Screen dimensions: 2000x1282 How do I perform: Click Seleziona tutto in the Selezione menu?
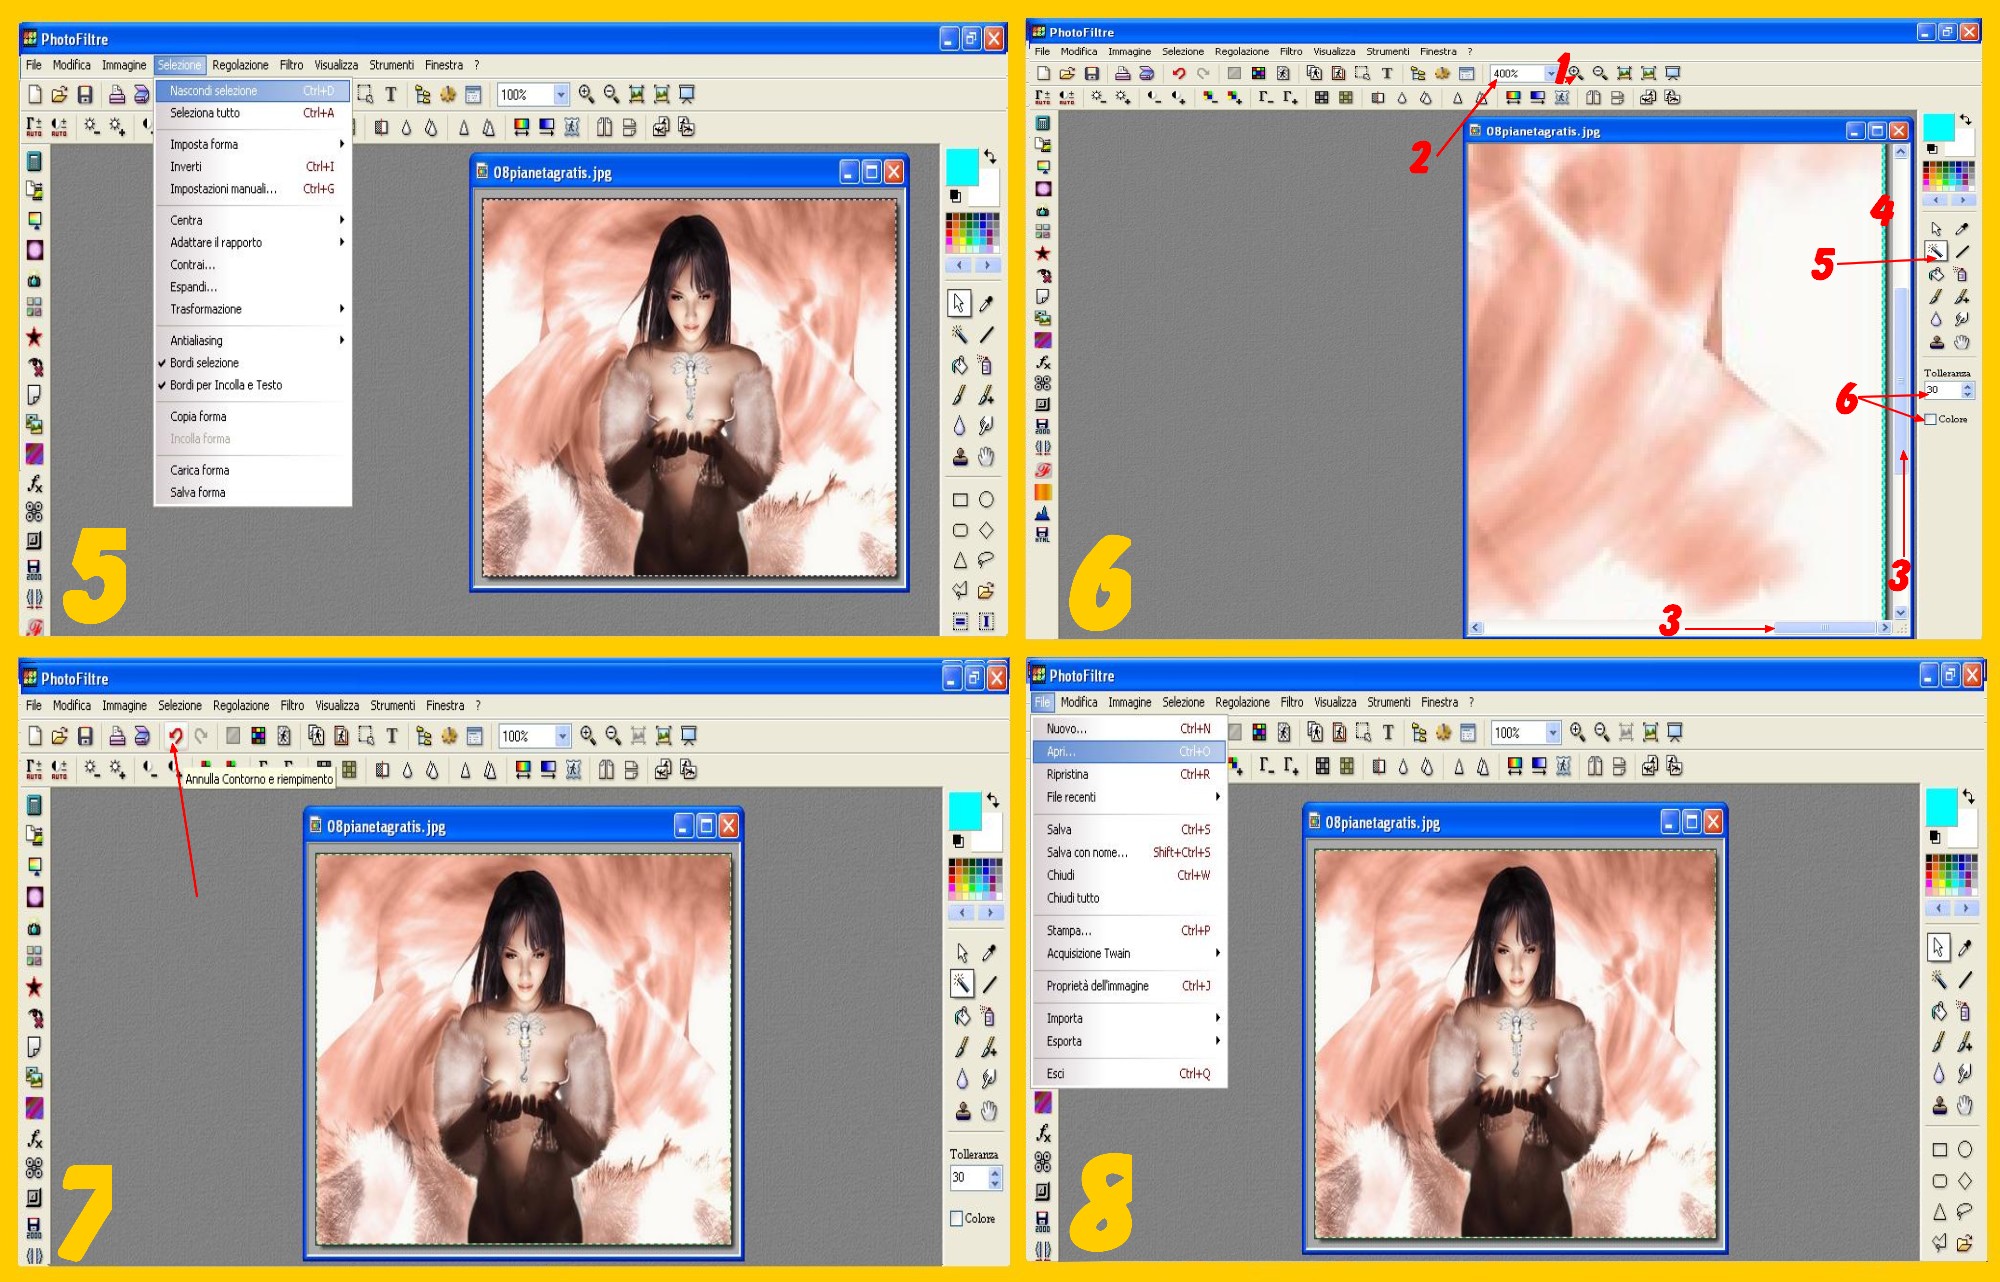click(x=205, y=113)
